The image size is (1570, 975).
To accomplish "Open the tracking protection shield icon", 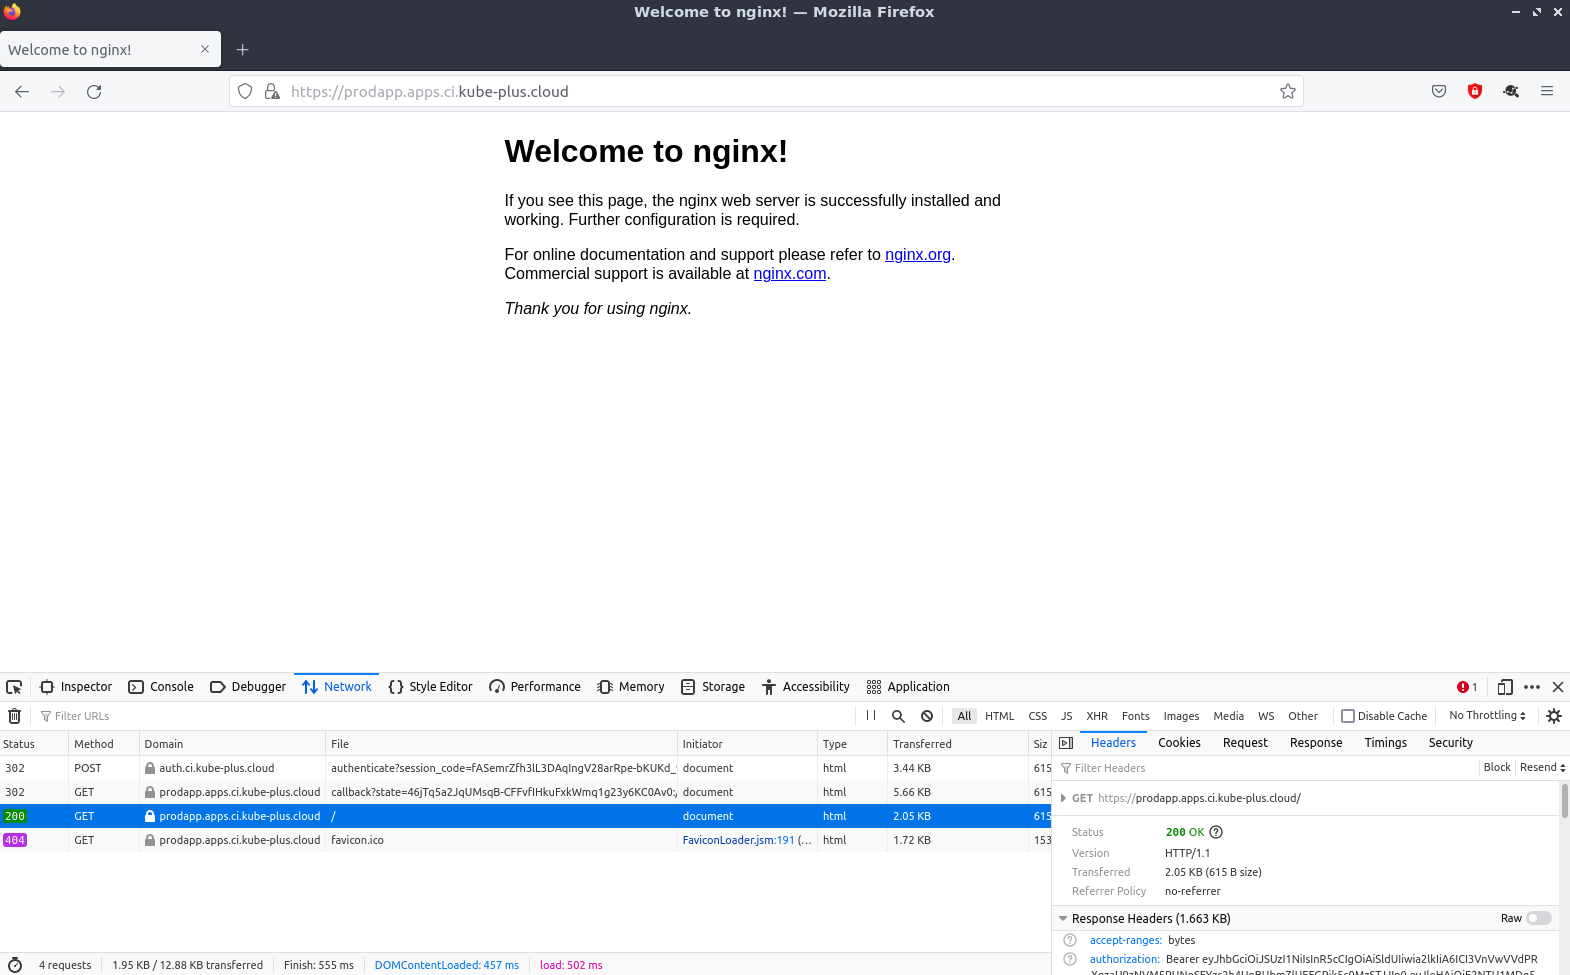I will [x=245, y=91].
